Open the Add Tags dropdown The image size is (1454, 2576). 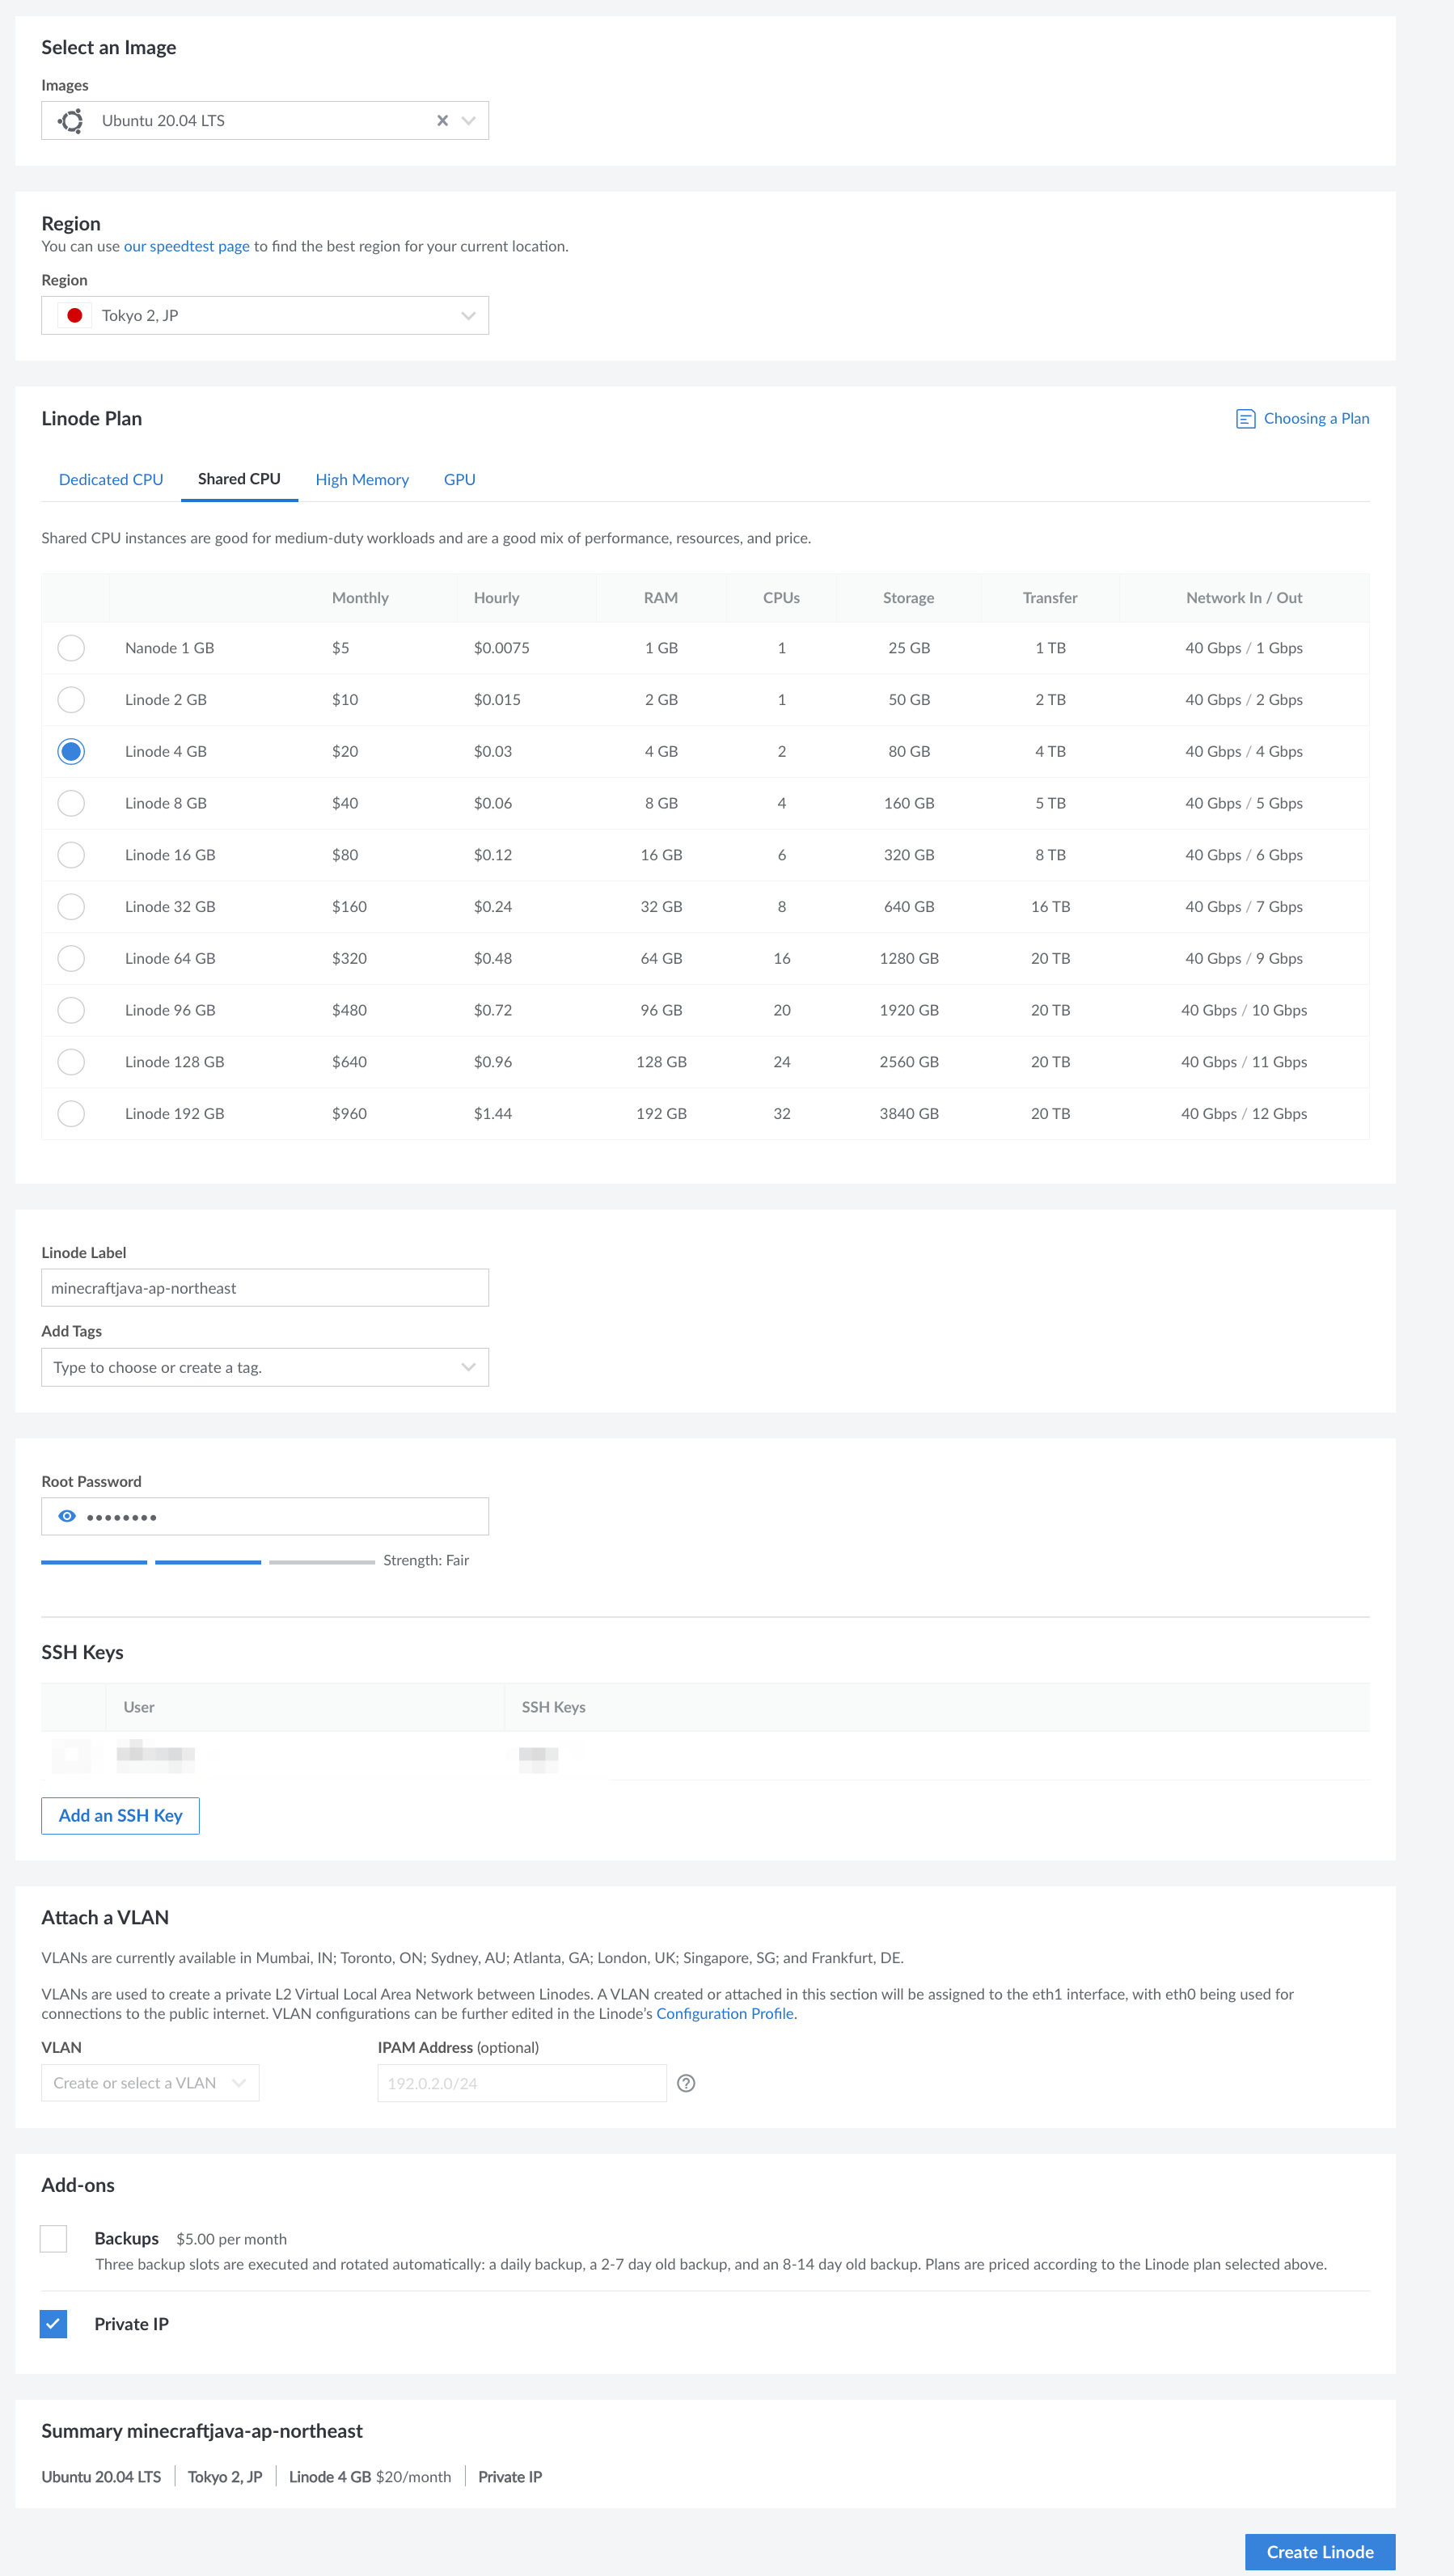(x=265, y=1367)
